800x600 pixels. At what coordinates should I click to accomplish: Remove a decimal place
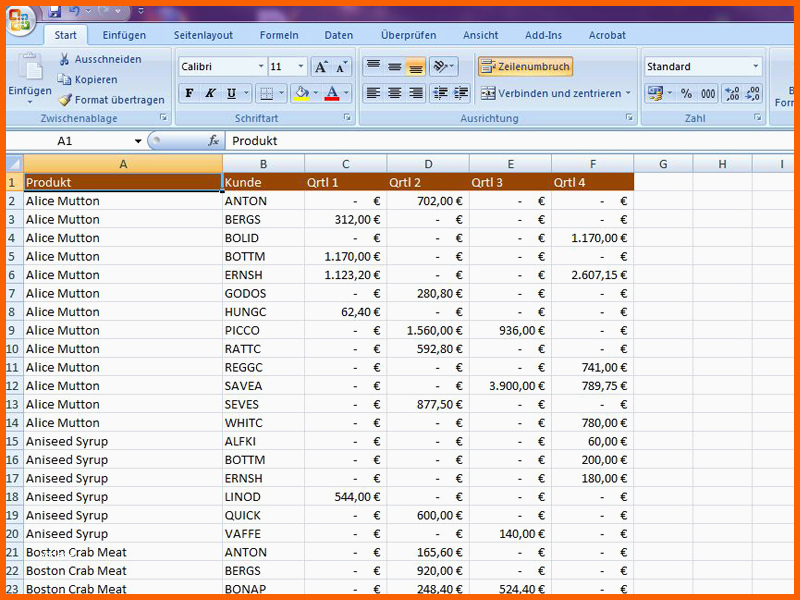coord(753,94)
